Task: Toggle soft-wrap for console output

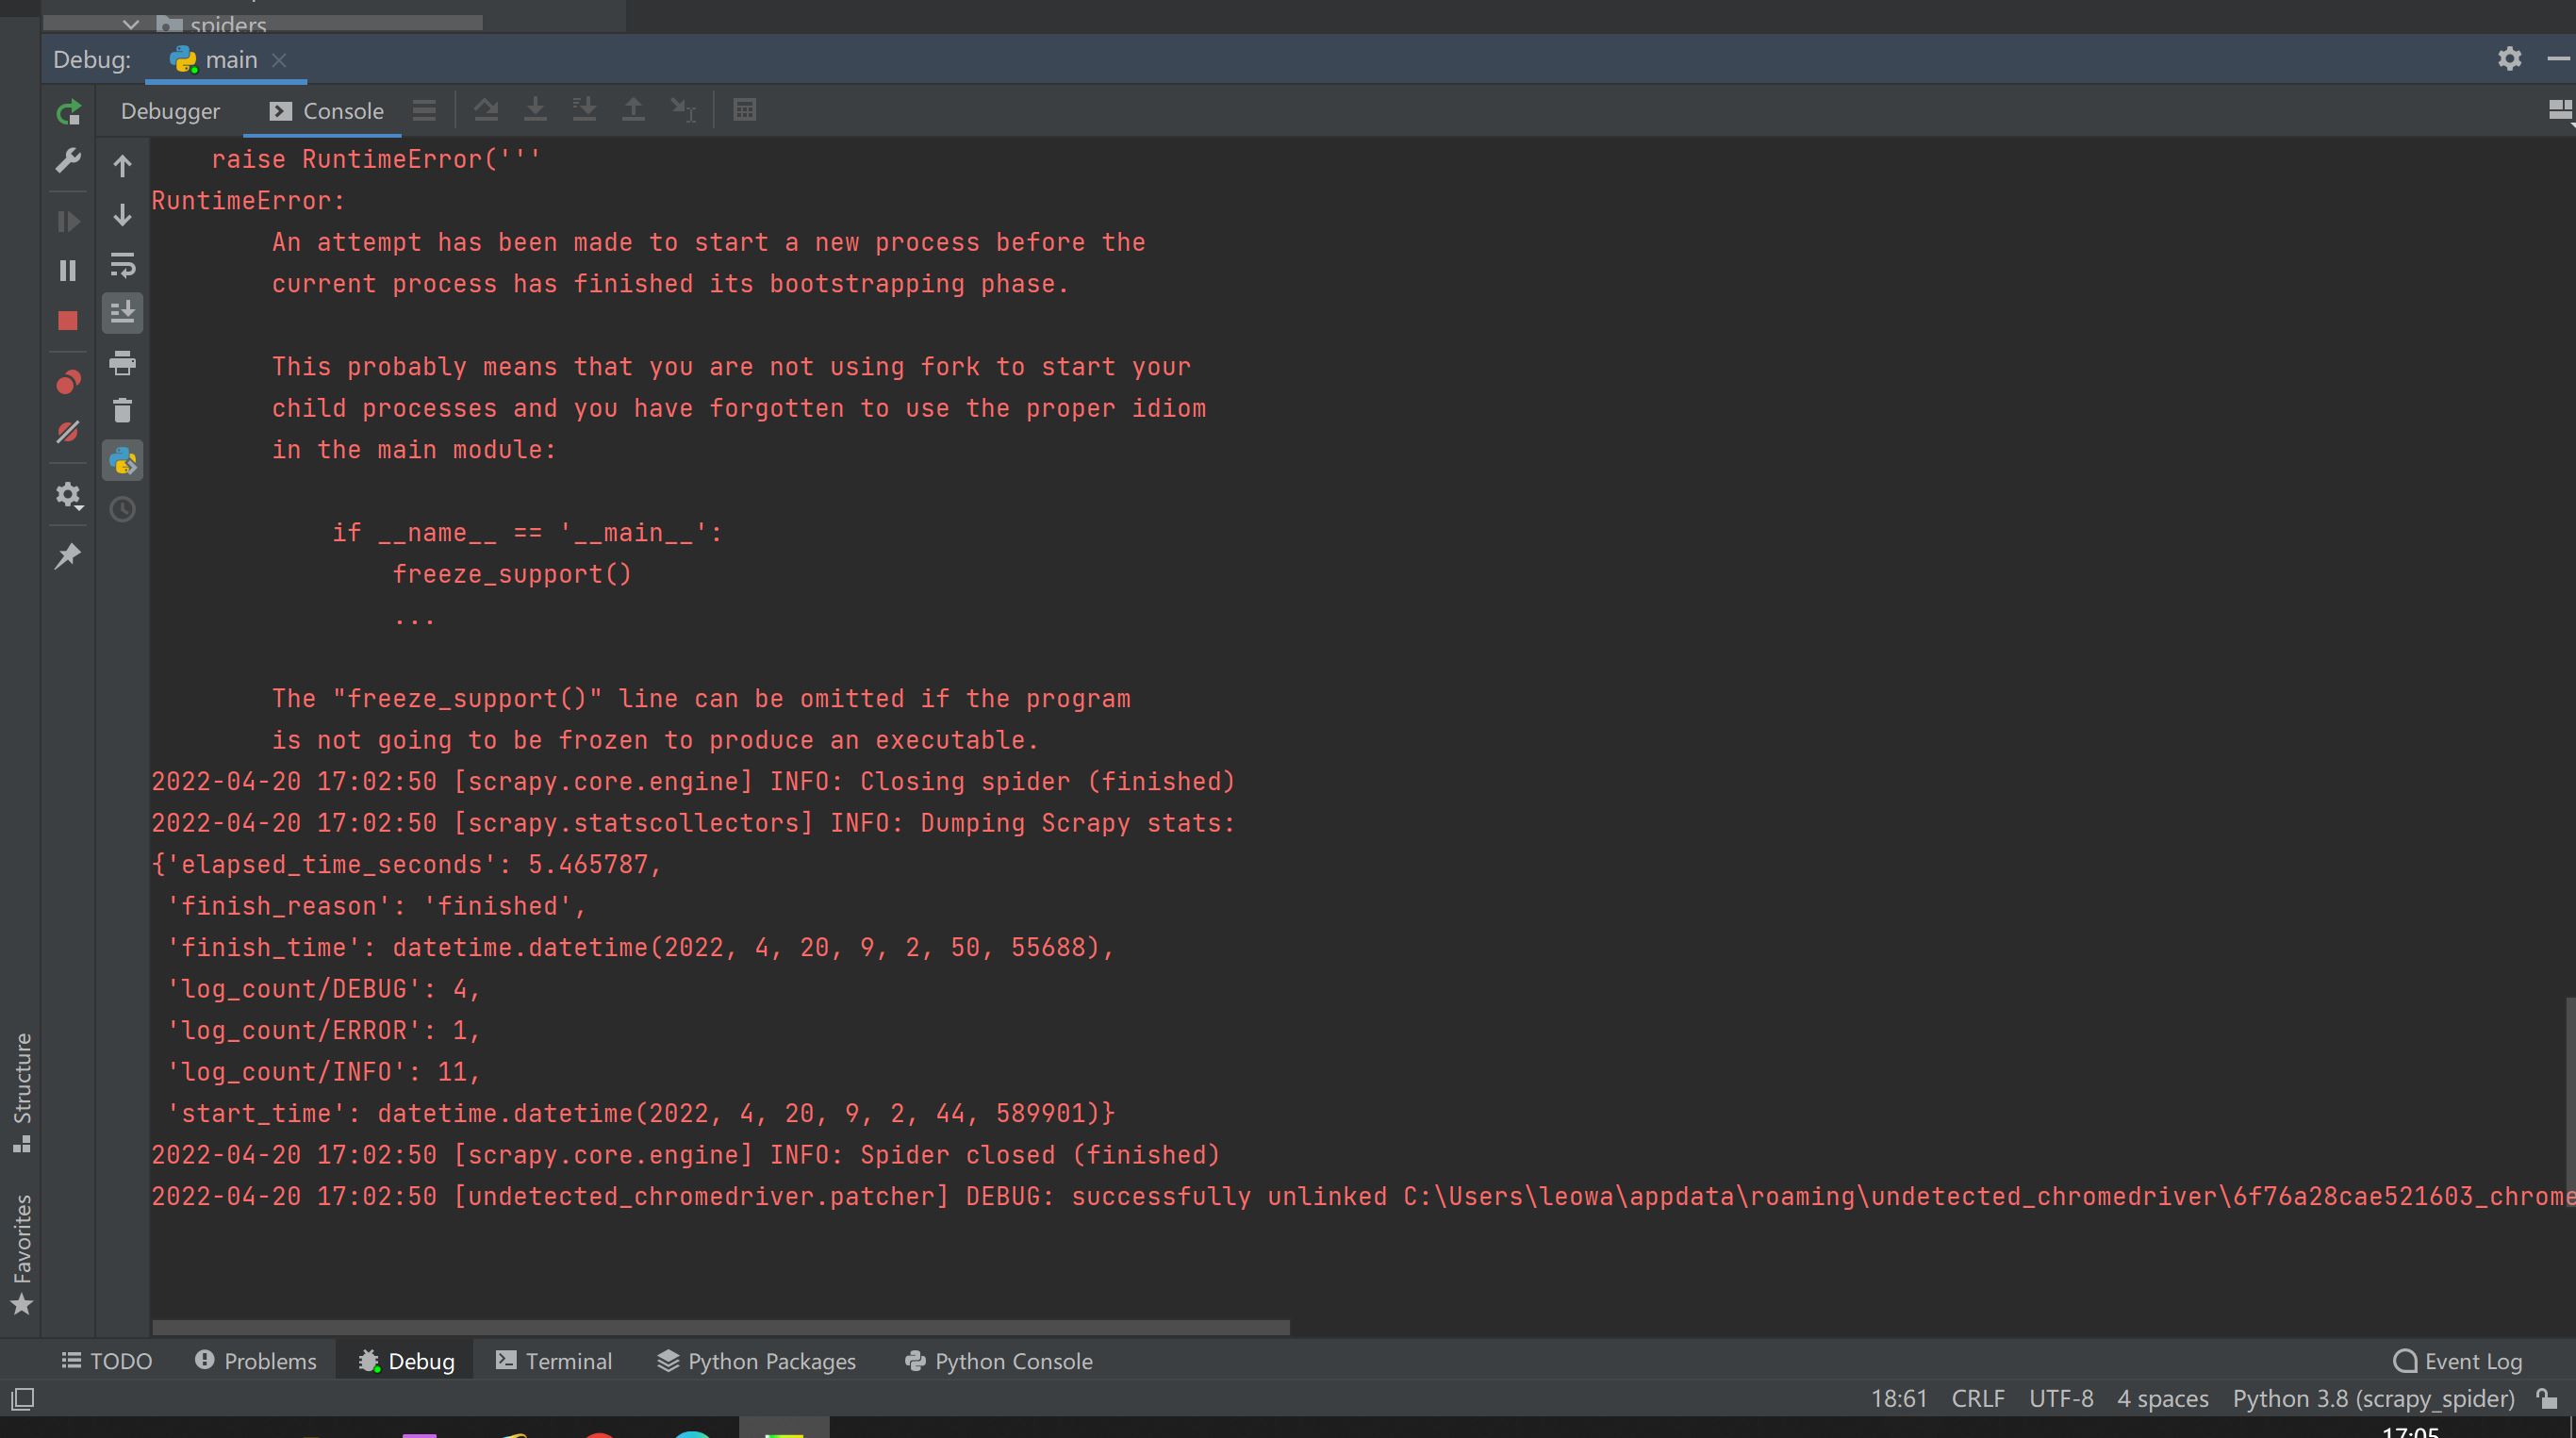Action: coord(122,265)
